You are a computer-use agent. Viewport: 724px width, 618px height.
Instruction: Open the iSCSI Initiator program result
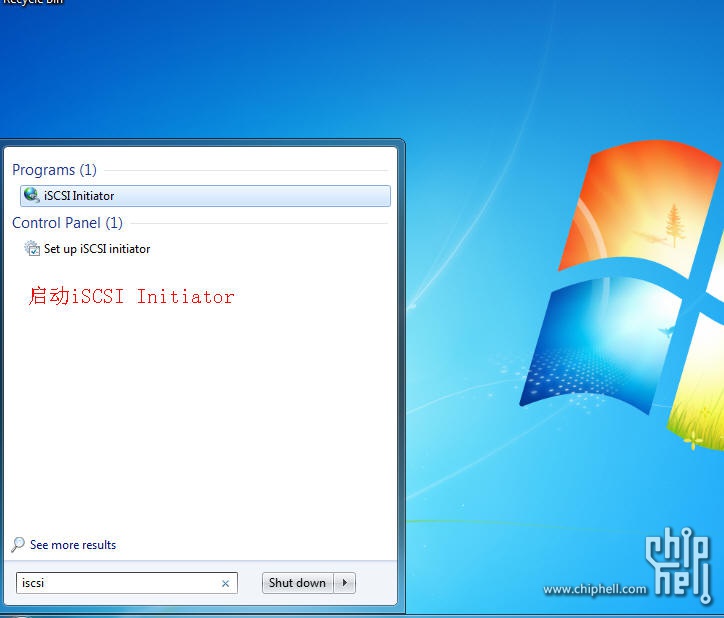[x=205, y=196]
